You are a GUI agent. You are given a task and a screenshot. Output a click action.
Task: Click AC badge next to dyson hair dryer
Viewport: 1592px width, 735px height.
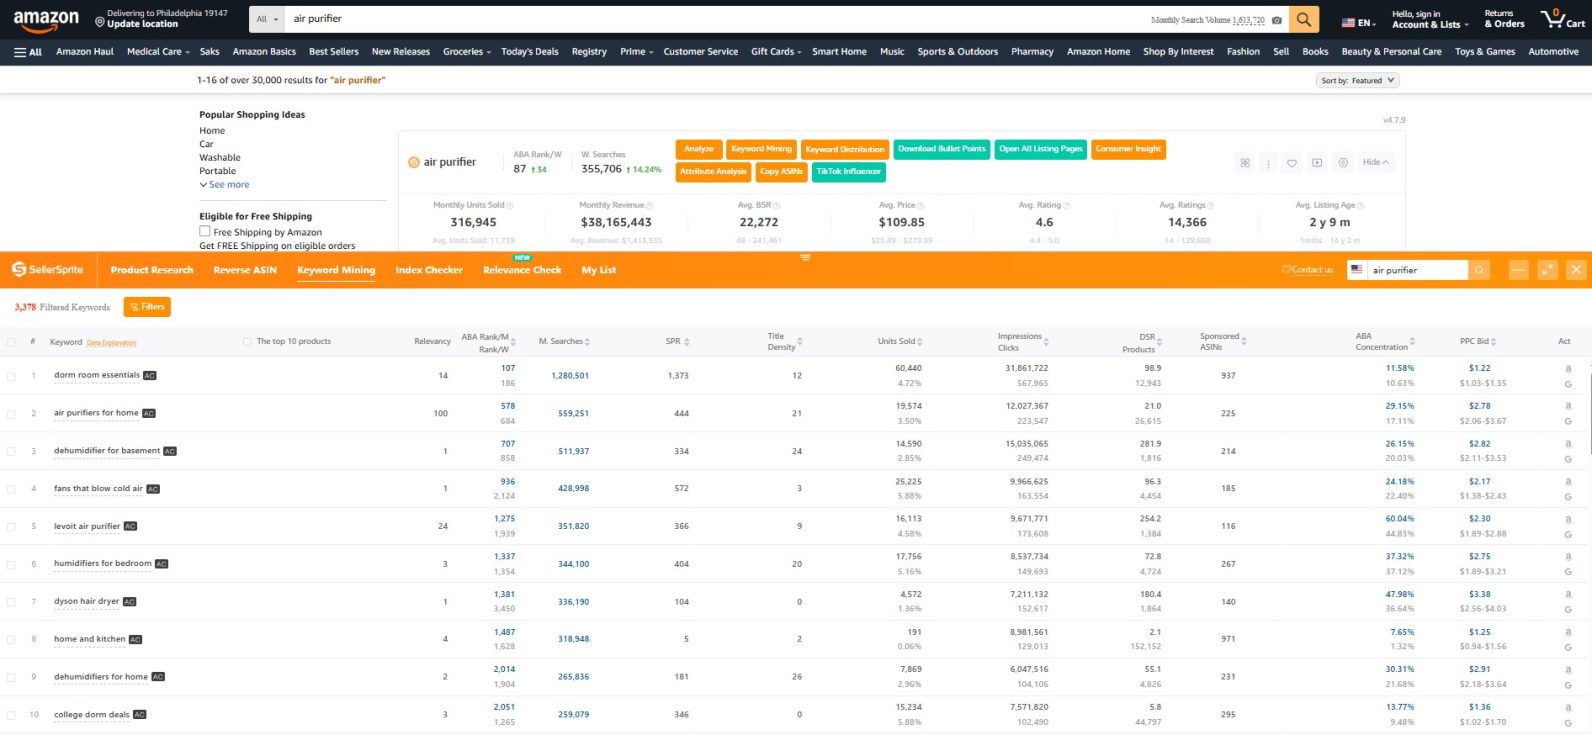(129, 602)
